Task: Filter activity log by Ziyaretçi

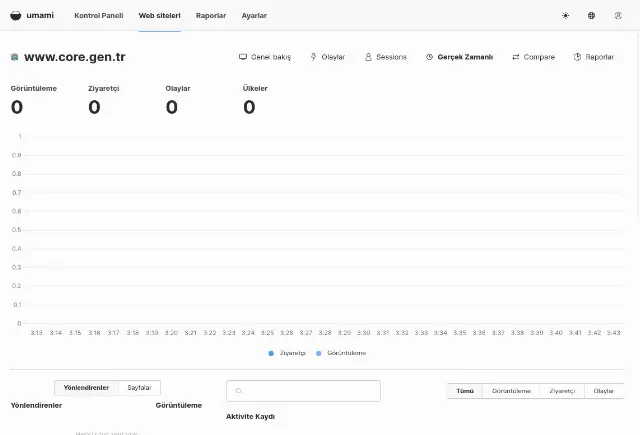Action: coord(562,391)
